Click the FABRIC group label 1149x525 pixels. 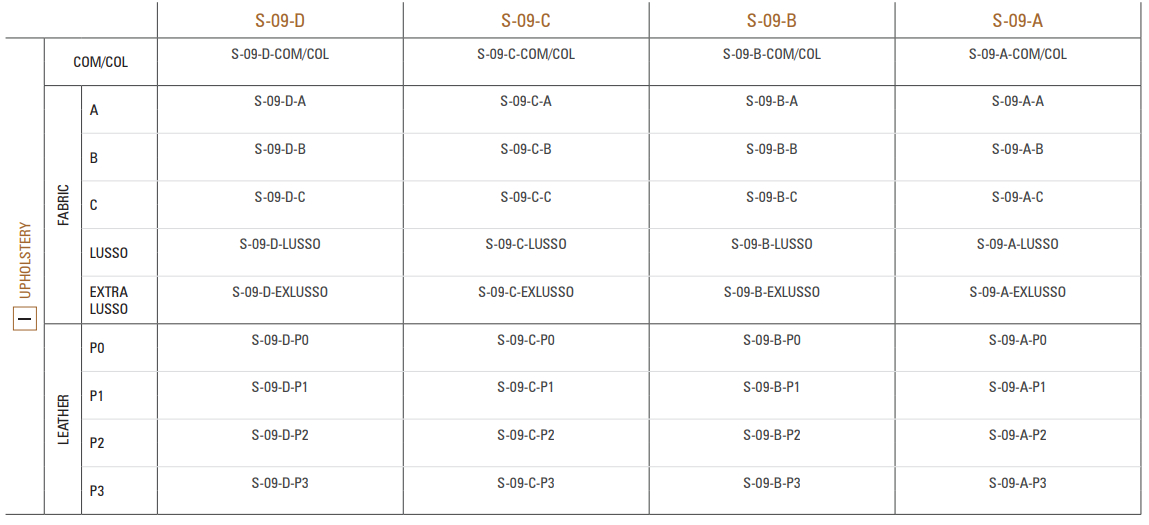[64, 205]
